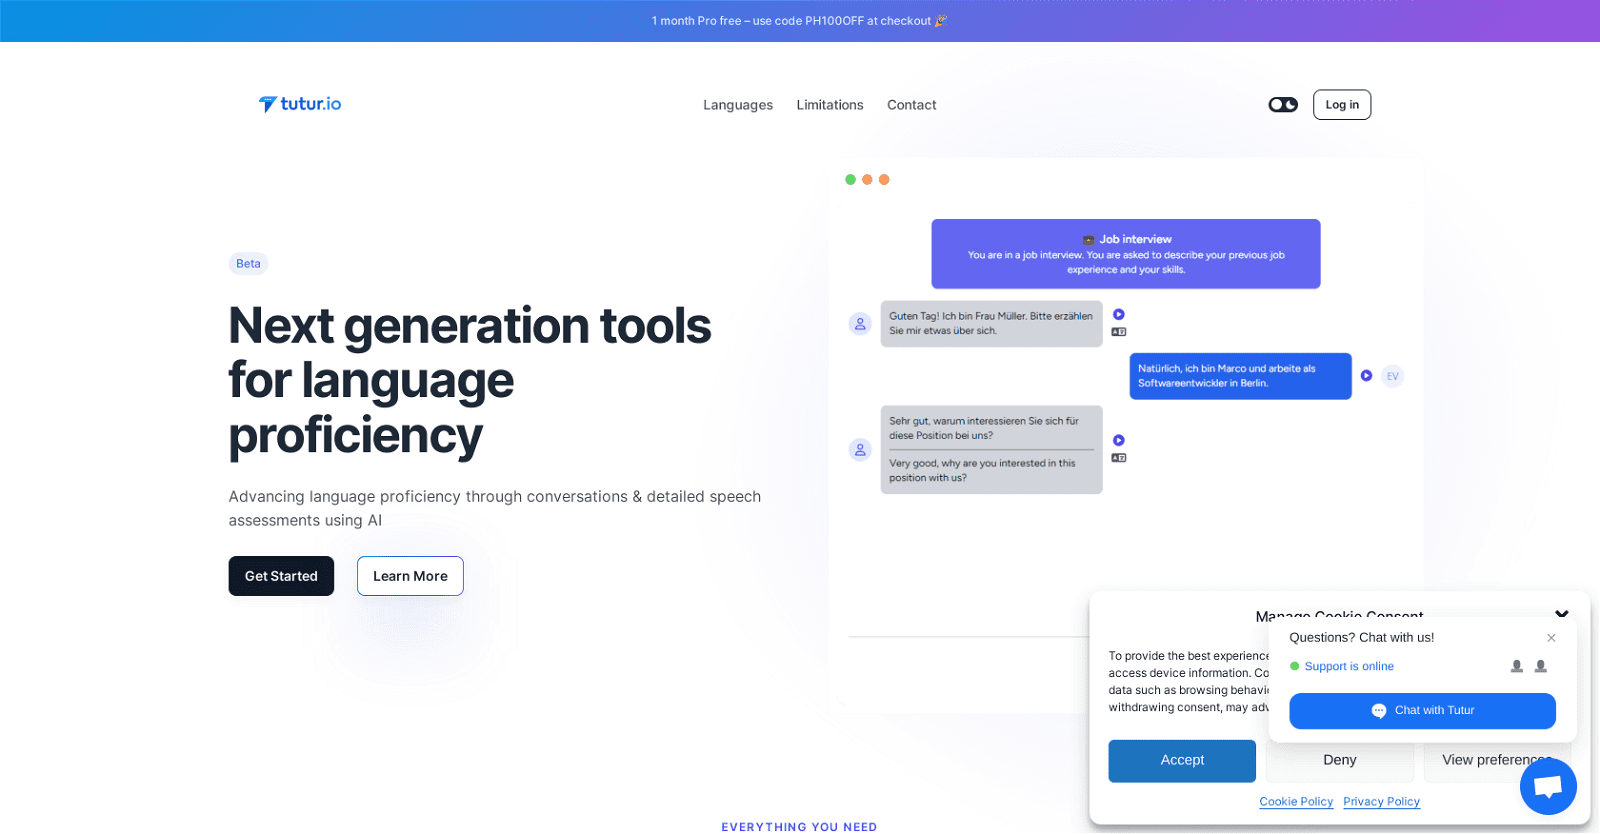Click the tutur.io logo
The width and height of the screenshot is (1600, 834).
(300, 104)
